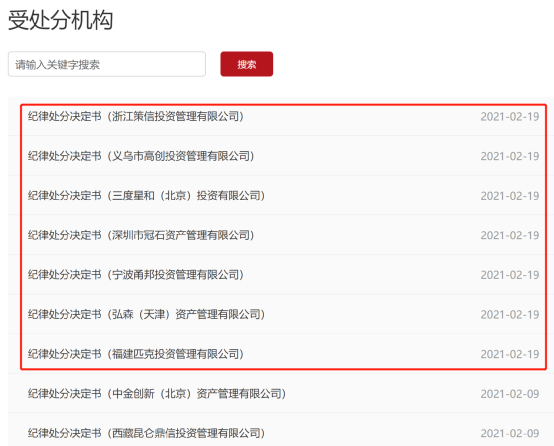Click date 2021-02-19 in 义乌市高创 row
The image size is (554, 446).
510,156
